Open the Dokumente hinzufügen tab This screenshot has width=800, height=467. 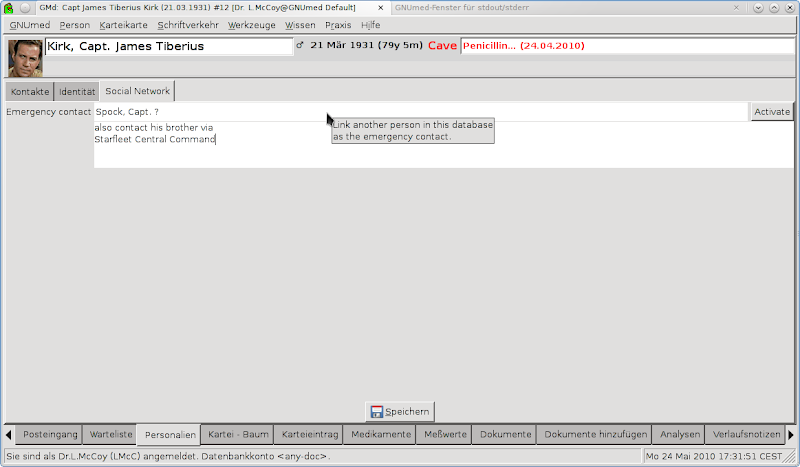pyautogui.click(x=595, y=434)
